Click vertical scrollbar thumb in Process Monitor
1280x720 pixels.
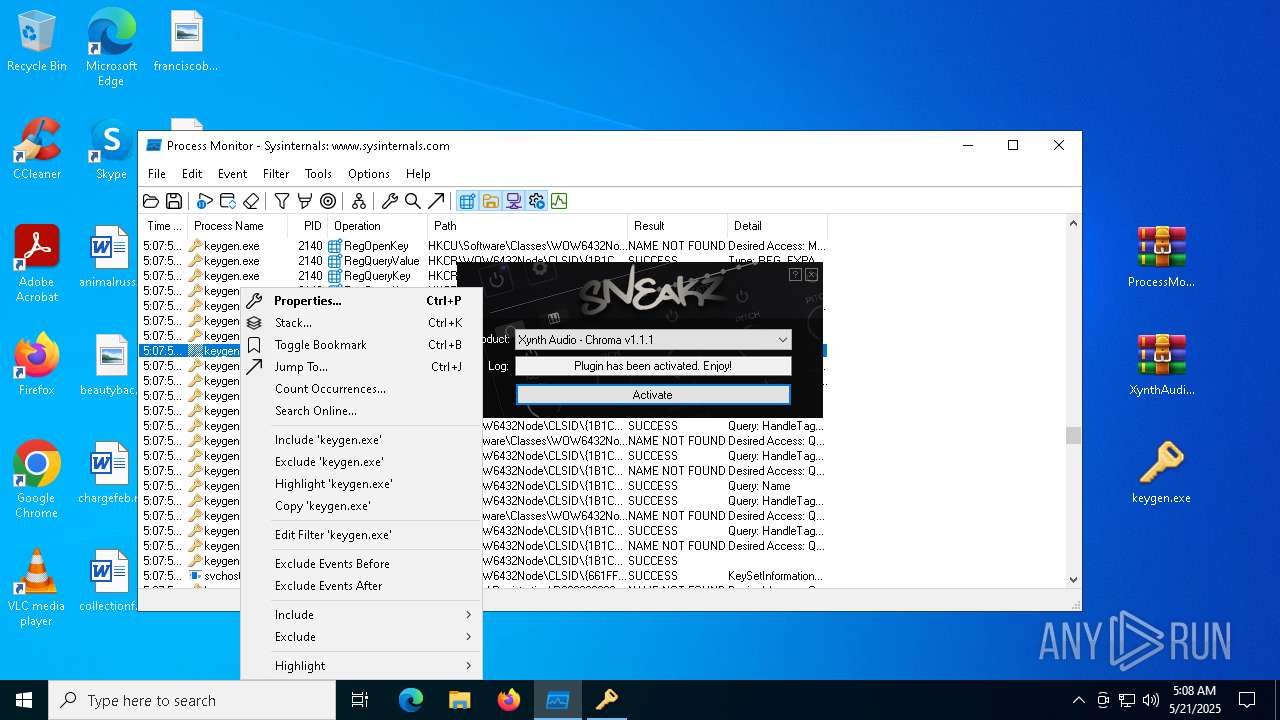(1073, 436)
